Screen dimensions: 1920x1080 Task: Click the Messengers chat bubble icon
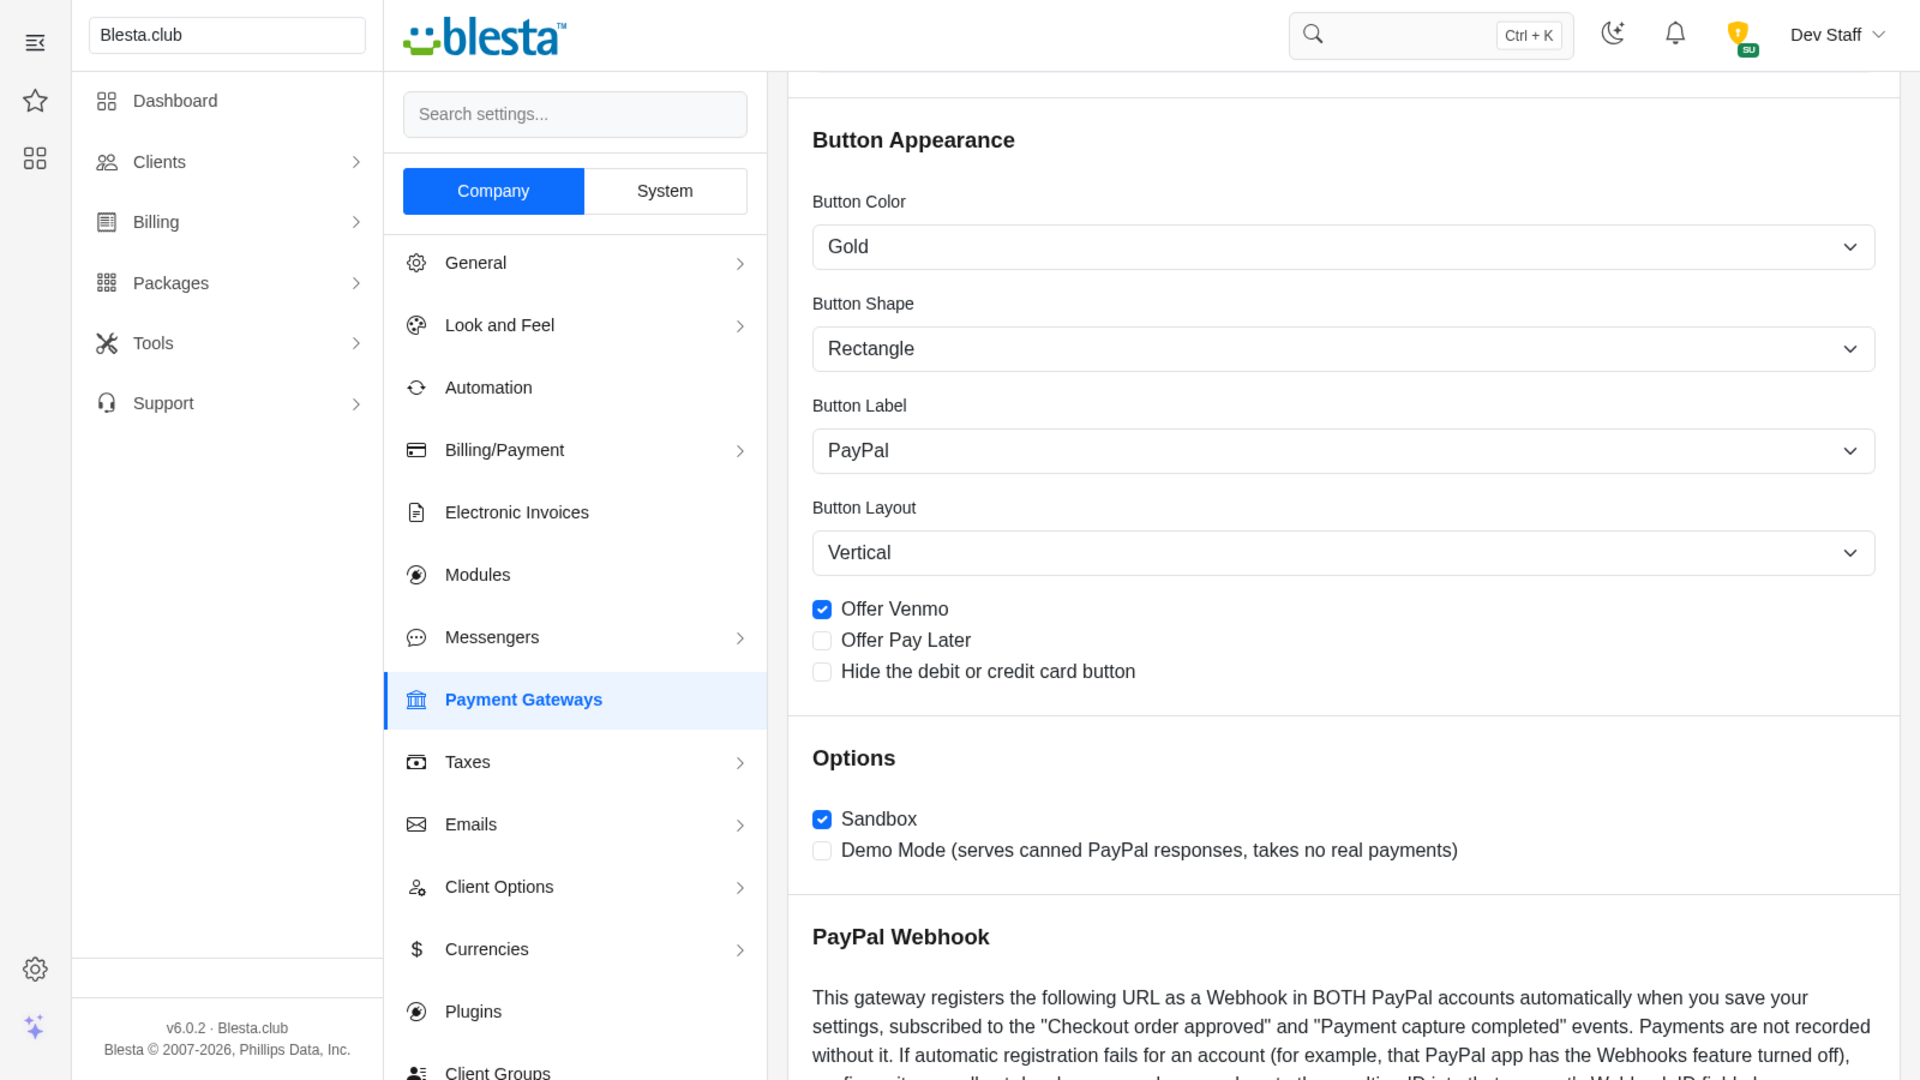coord(417,638)
